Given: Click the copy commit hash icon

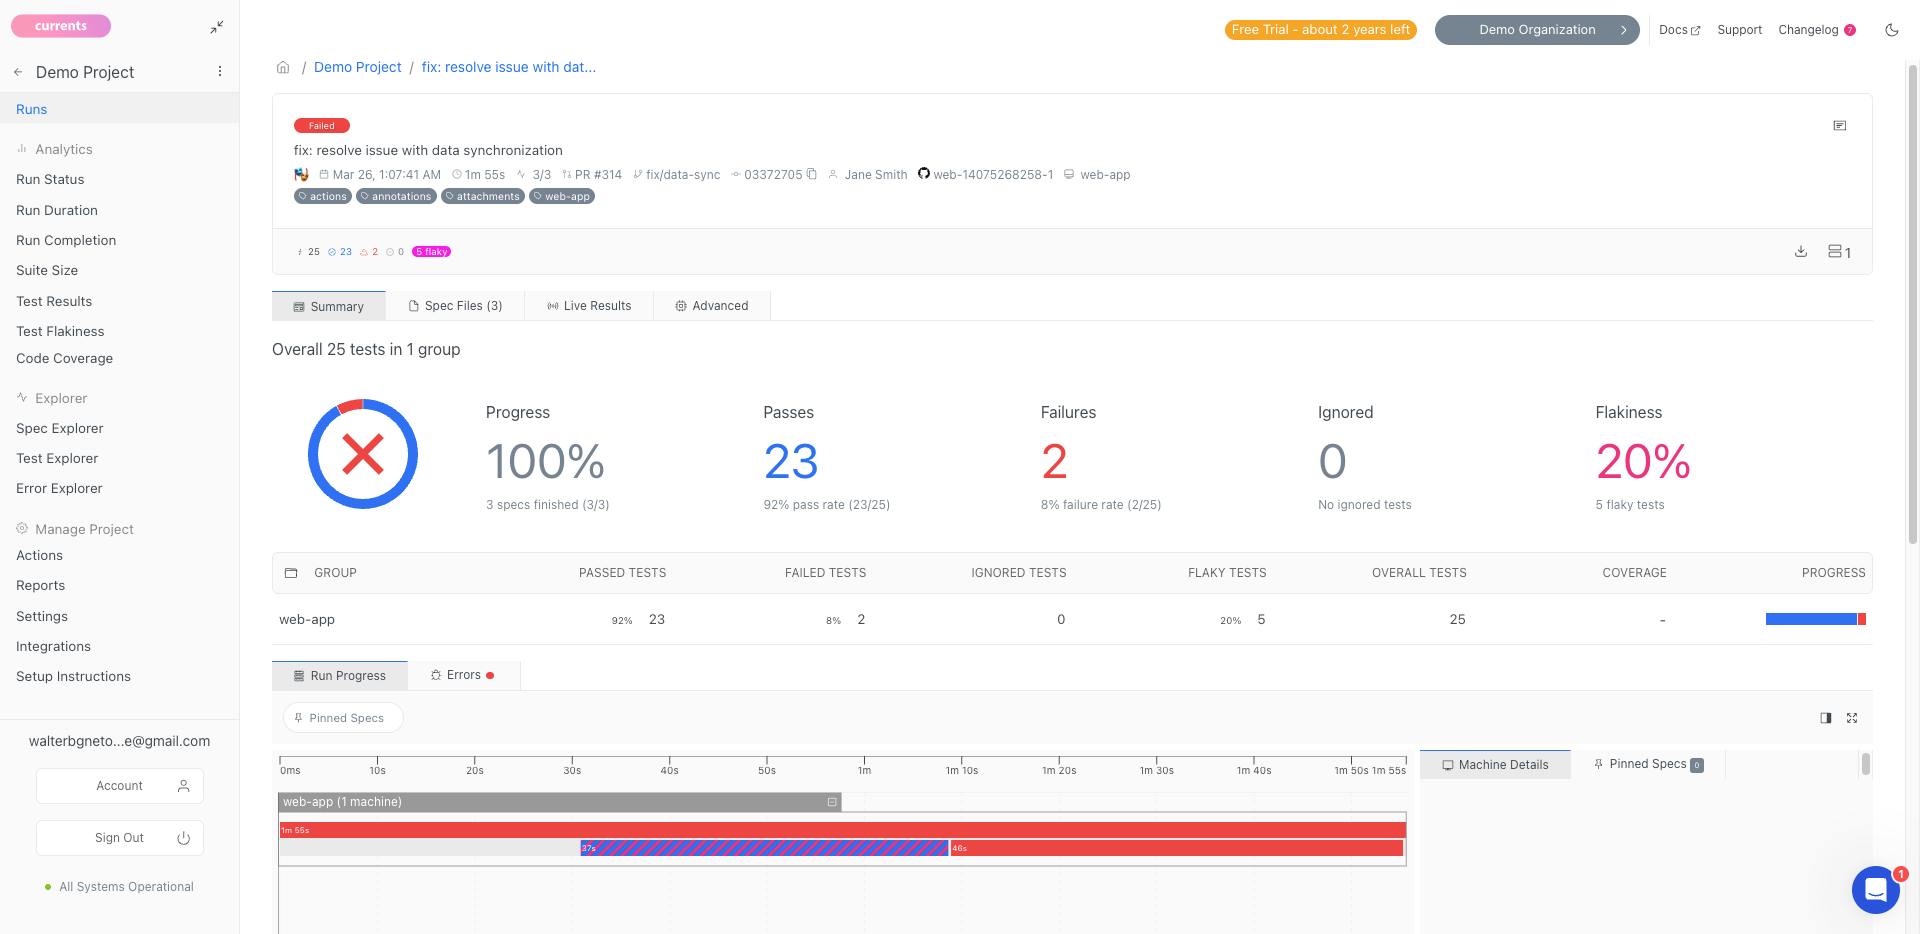Looking at the screenshot, I should tap(812, 174).
